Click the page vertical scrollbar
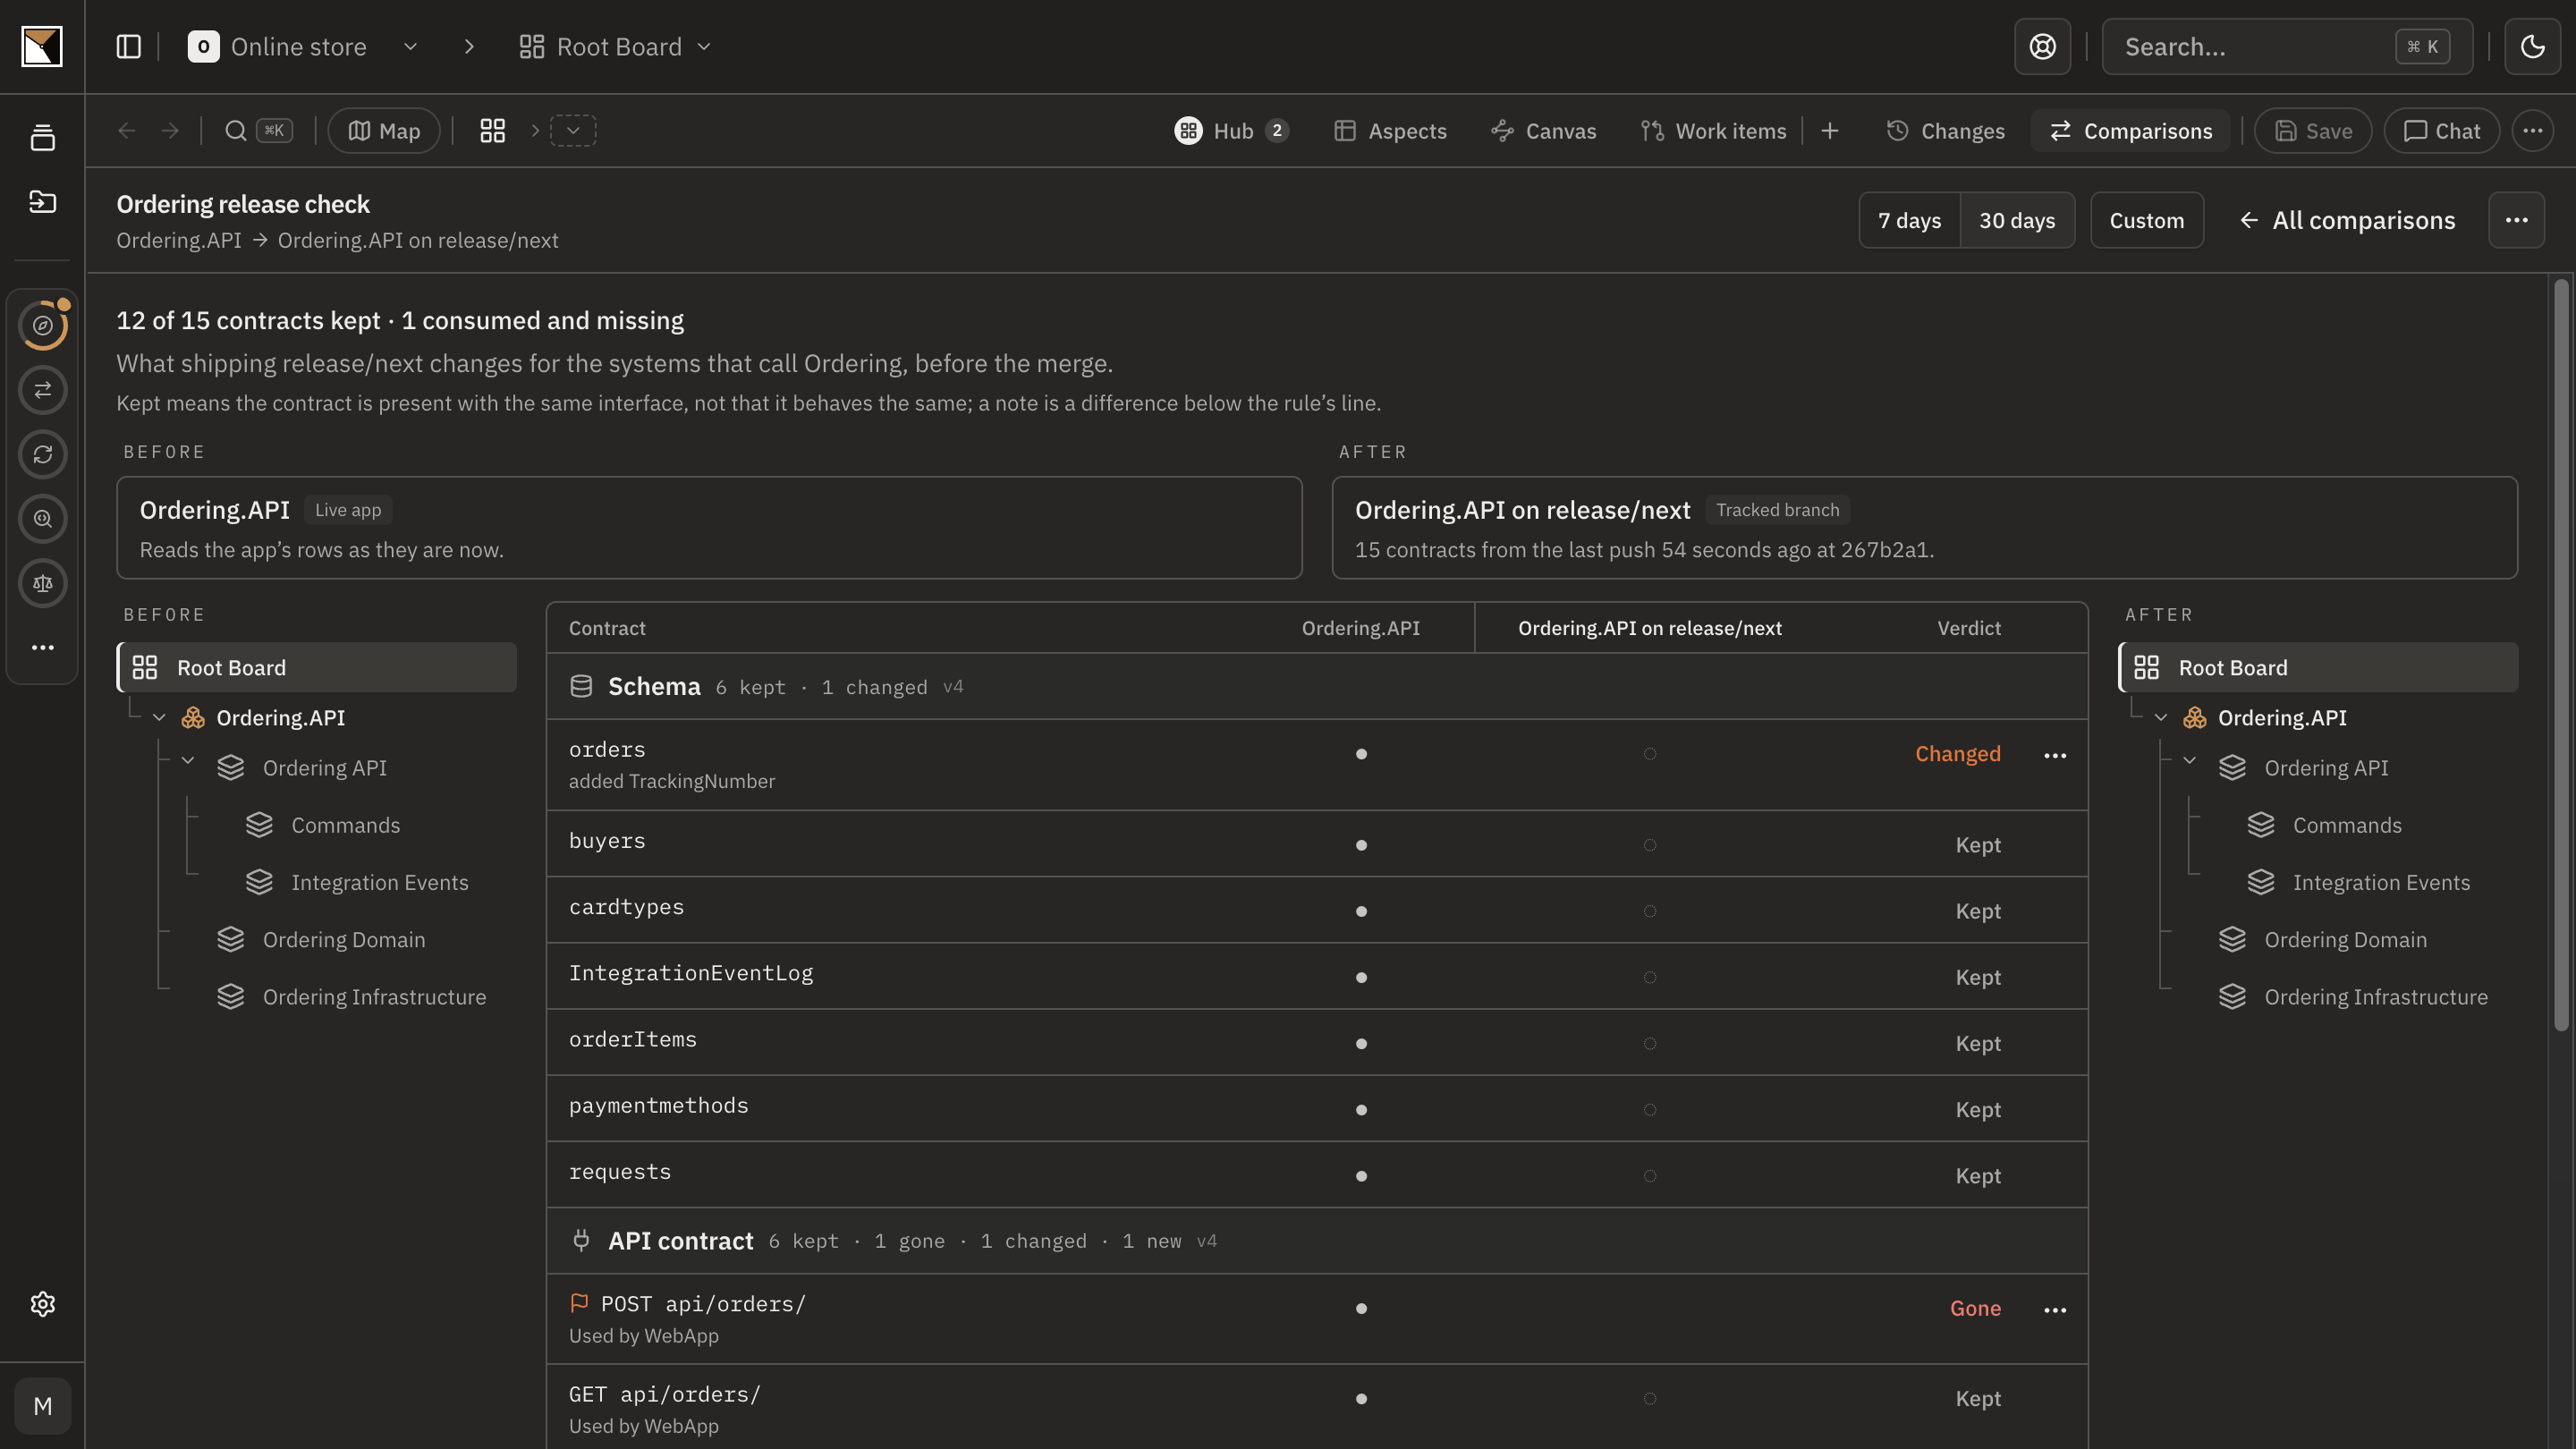2576x1449 pixels. pyautogui.click(x=2561, y=655)
